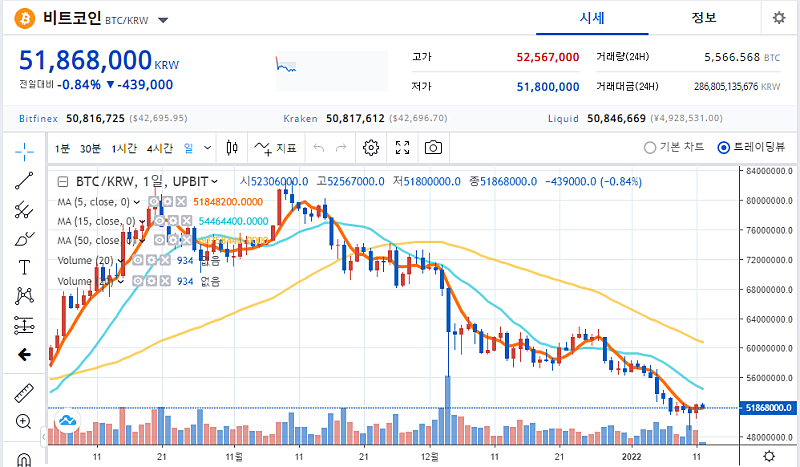
Task: Remove the MA (15, close, 0) indicator
Action: click(x=187, y=221)
